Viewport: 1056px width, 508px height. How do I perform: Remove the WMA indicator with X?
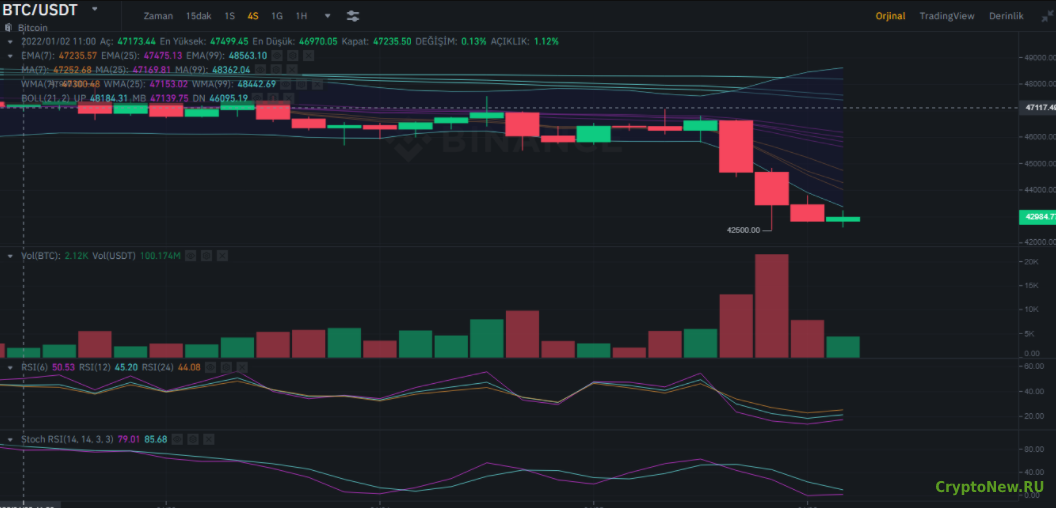316,84
